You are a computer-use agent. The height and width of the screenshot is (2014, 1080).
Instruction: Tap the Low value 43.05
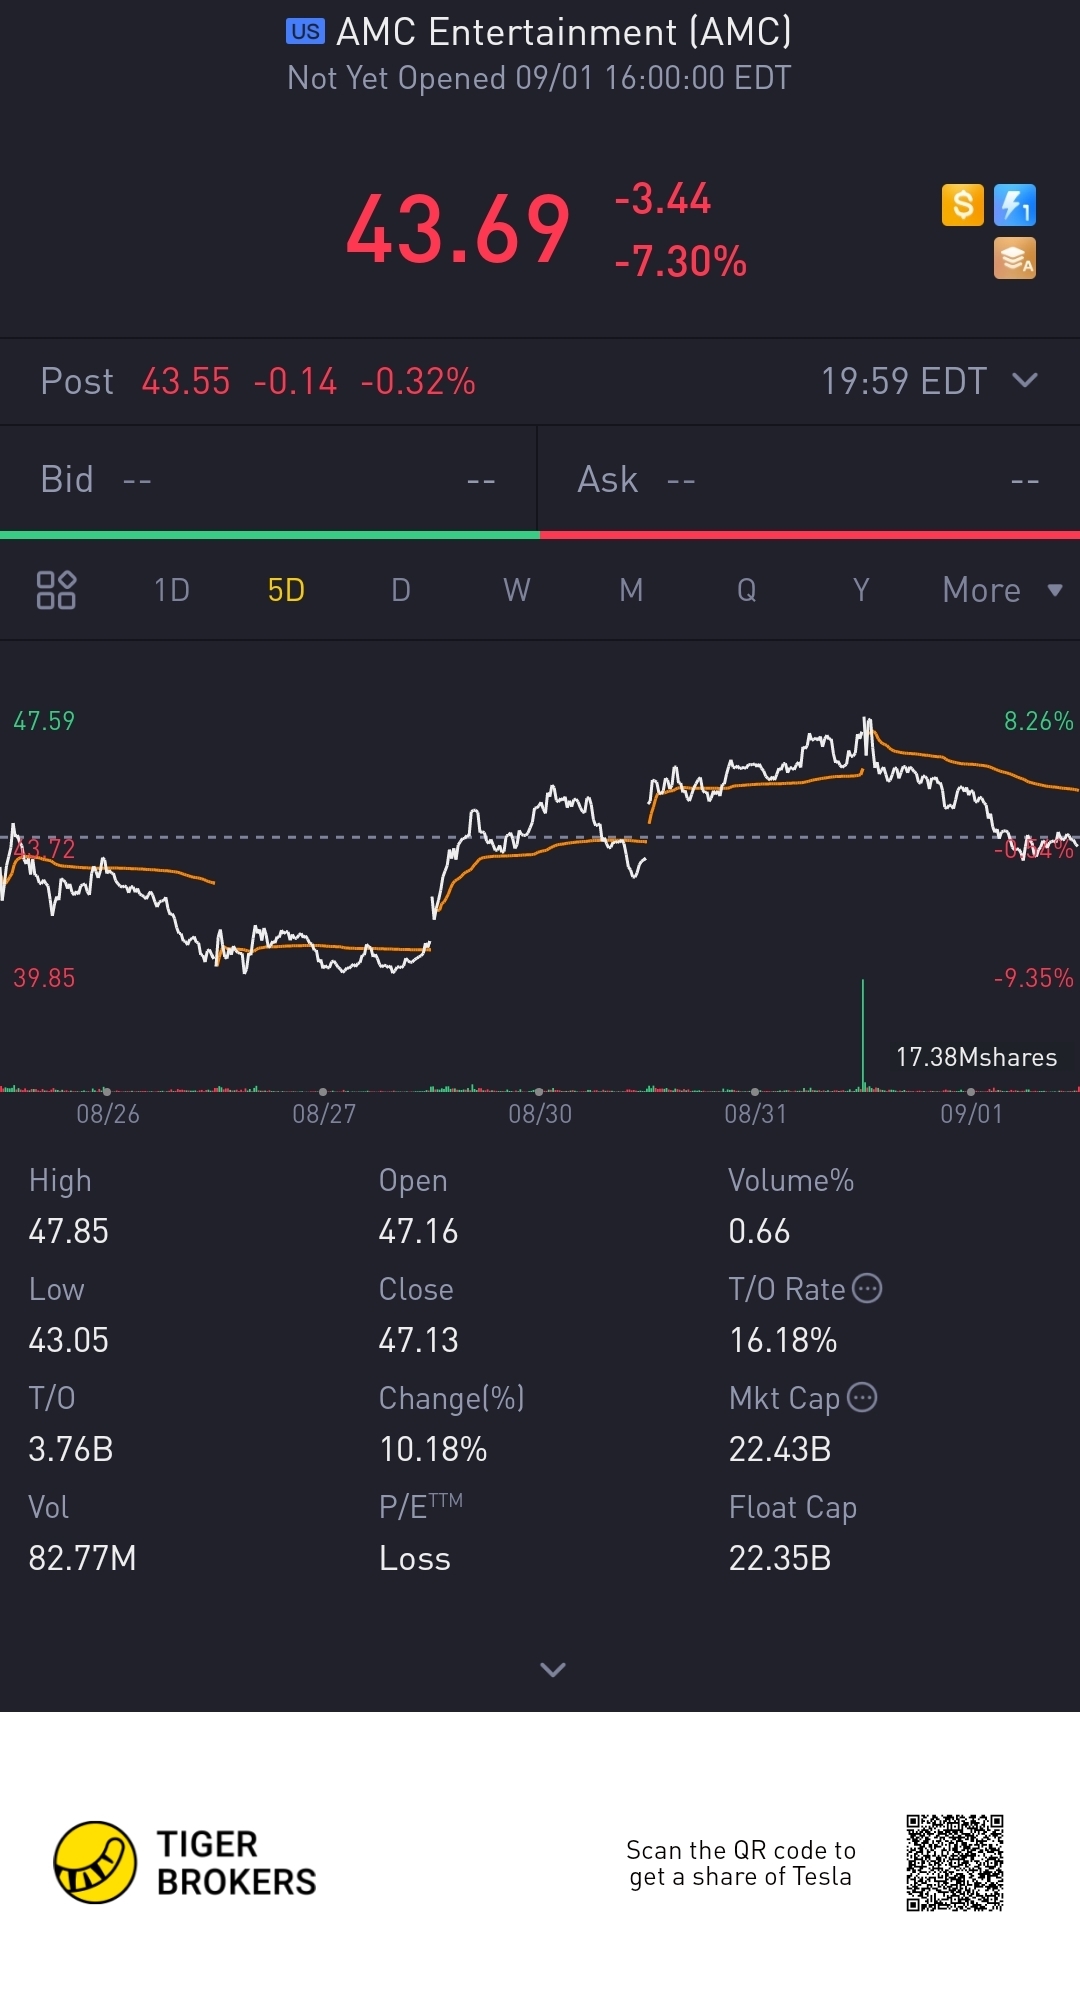tap(69, 1340)
